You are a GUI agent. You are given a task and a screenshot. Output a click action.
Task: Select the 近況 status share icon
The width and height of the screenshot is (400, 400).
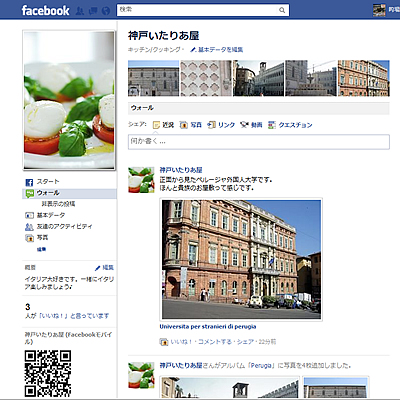[x=156, y=125]
